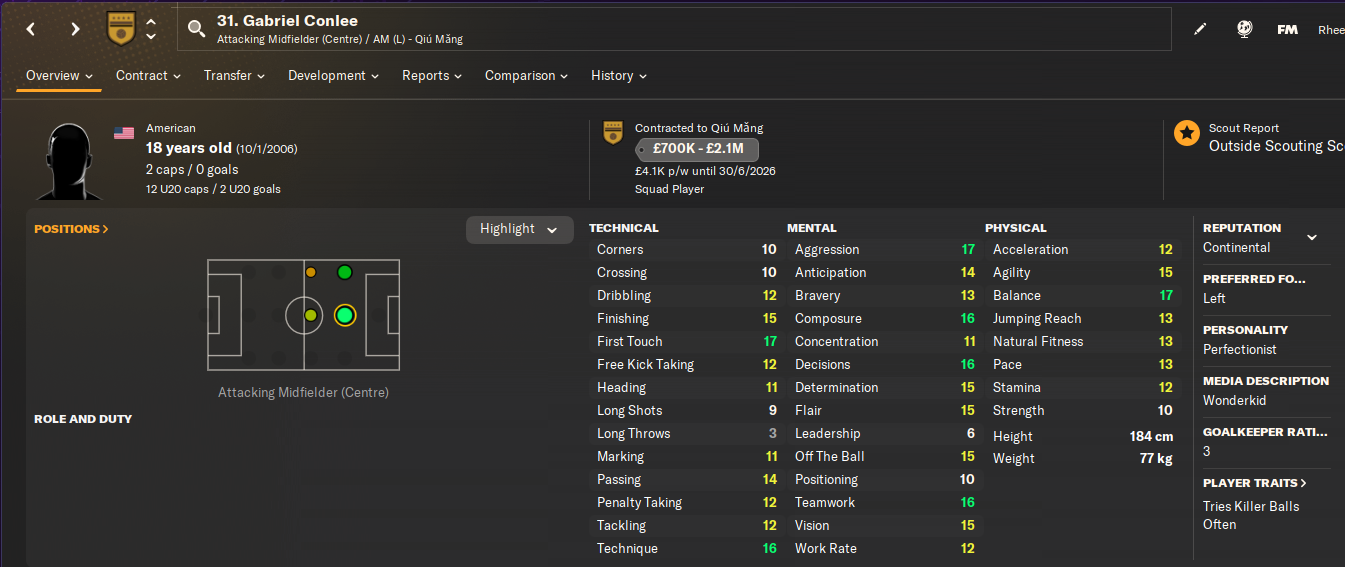The height and width of the screenshot is (567, 1345).
Task: Click the pencil edit icon
Action: (x=1200, y=30)
